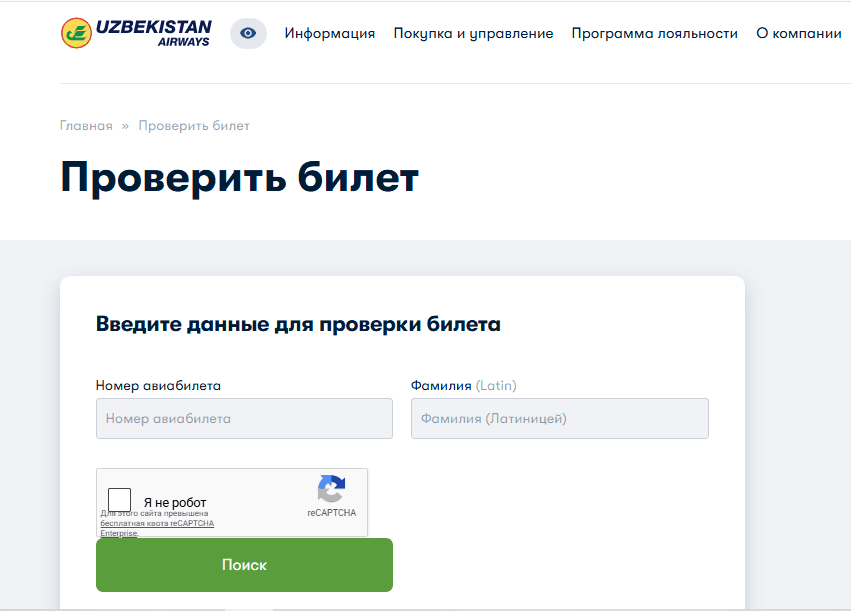Click the Я не робот label text
Screen dimensions: 851x611
[x=175, y=502]
